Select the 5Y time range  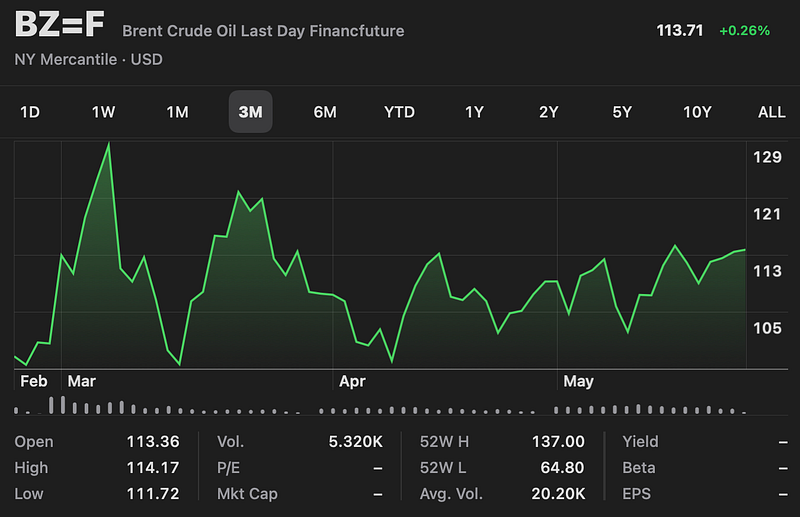pyautogui.click(x=622, y=112)
